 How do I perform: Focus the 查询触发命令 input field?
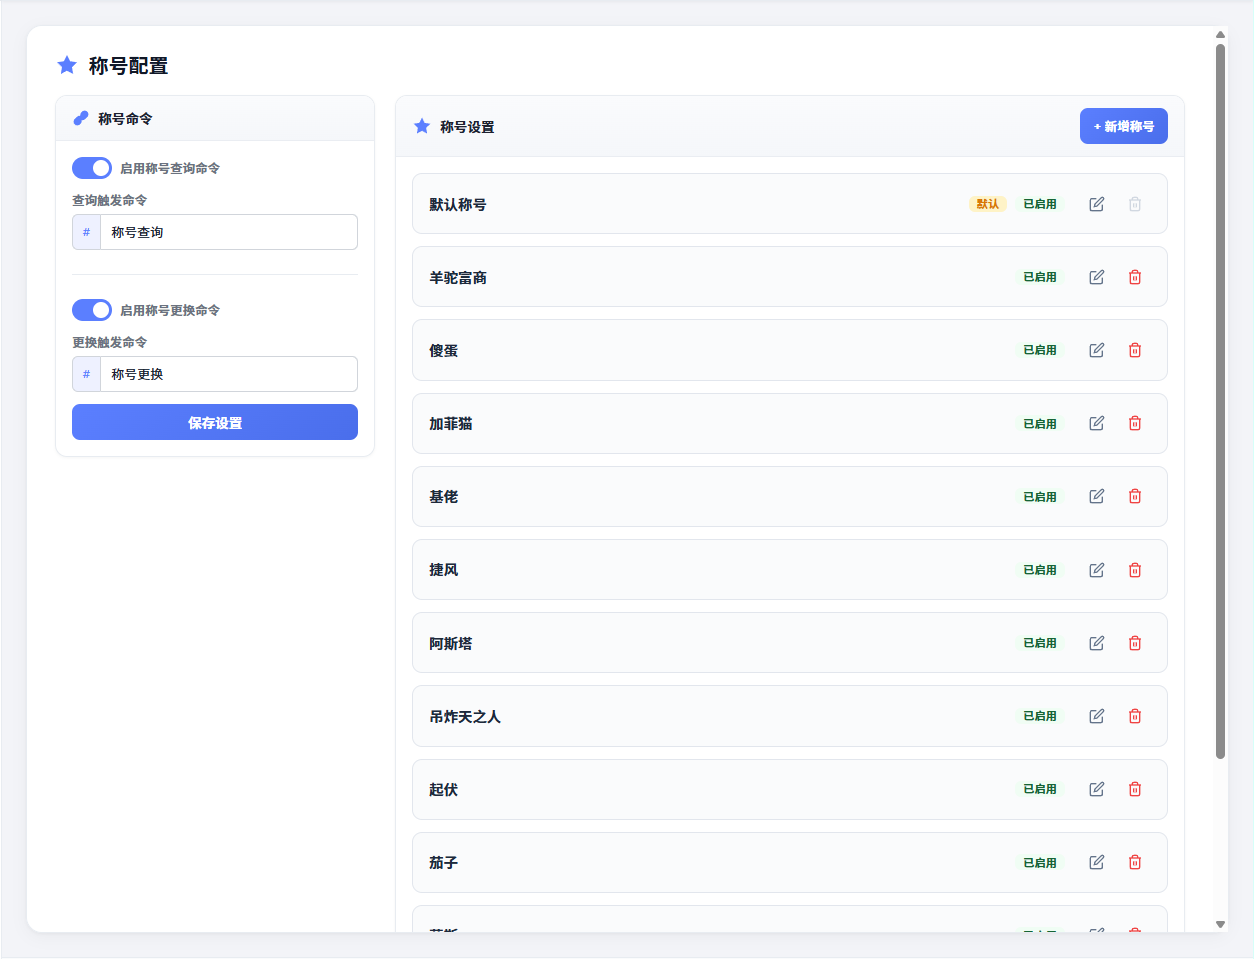(x=229, y=232)
